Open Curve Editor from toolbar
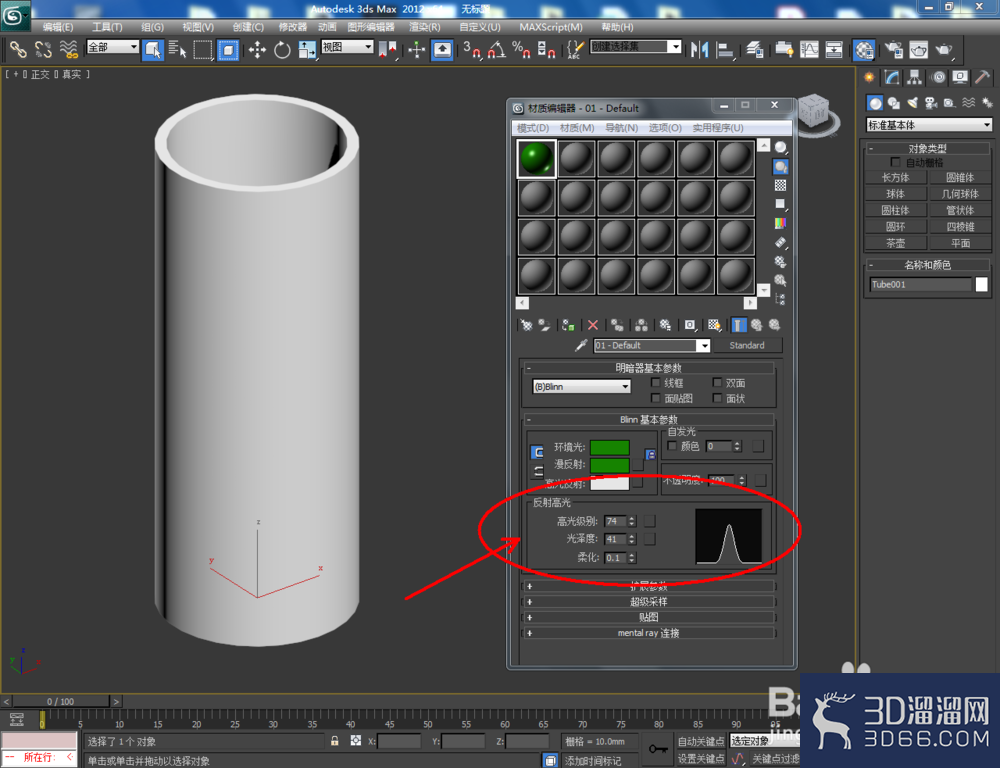The height and width of the screenshot is (768, 1000). [x=809, y=49]
